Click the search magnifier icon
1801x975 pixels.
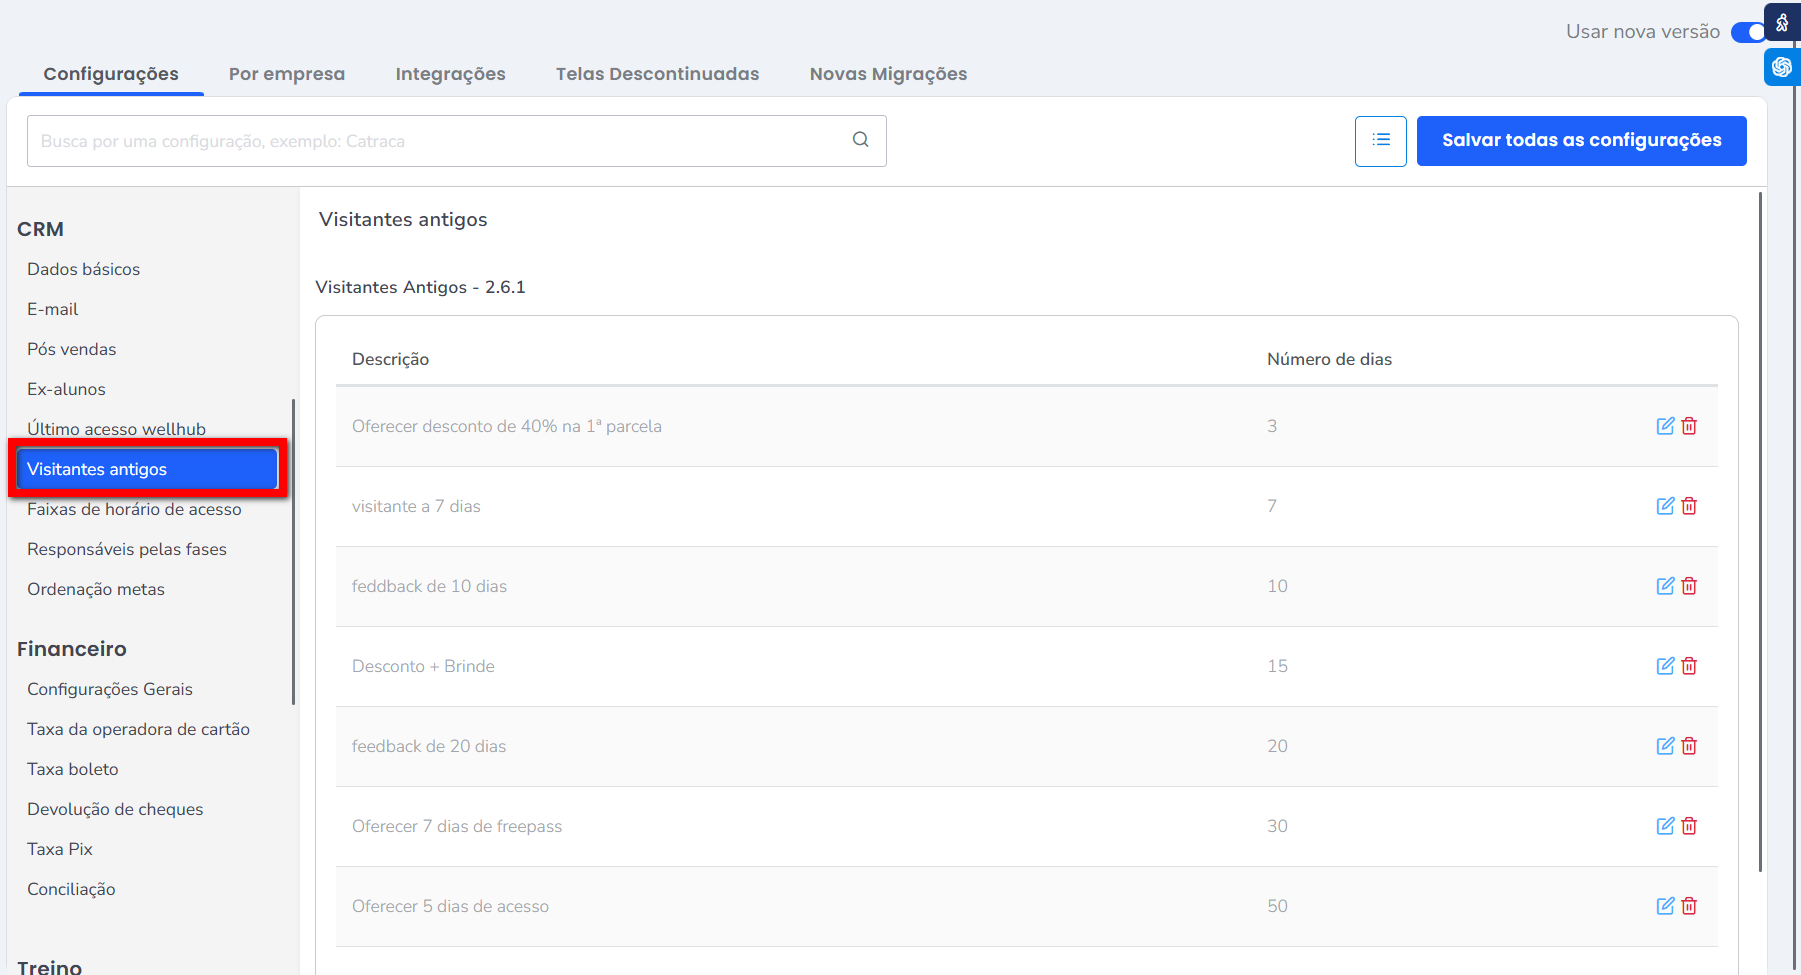tap(860, 140)
